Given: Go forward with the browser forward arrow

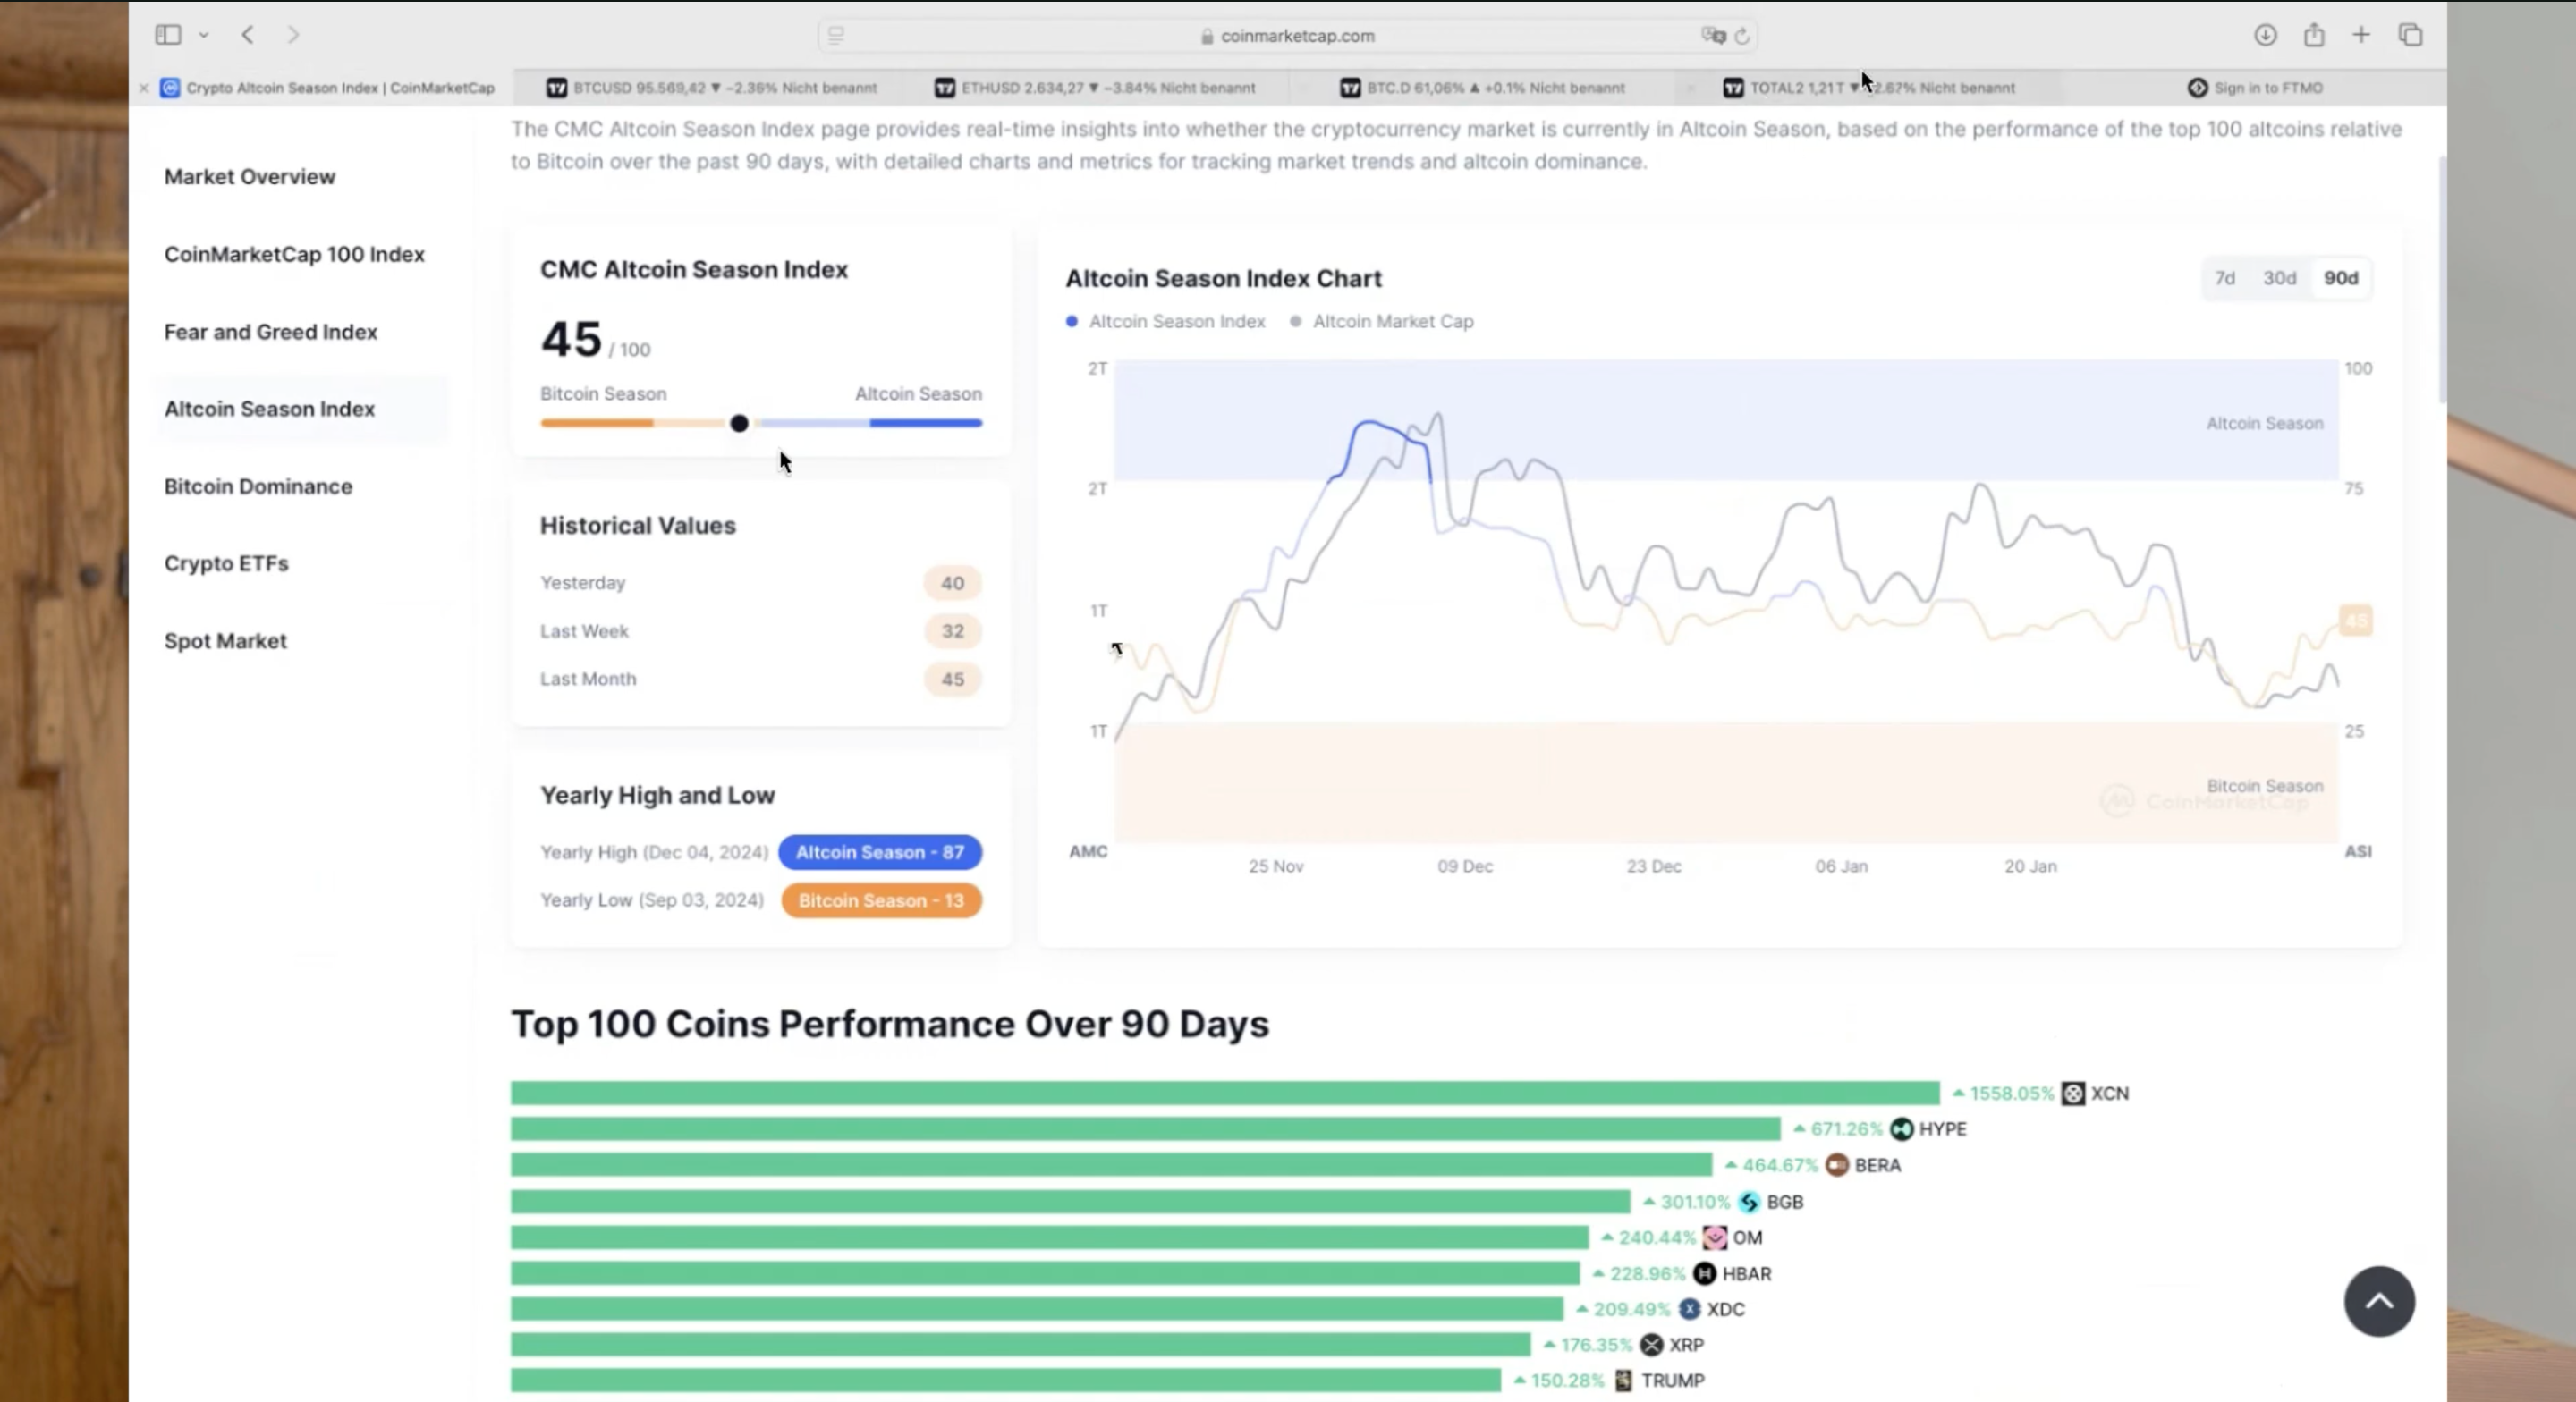Looking at the screenshot, I should coord(293,35).
